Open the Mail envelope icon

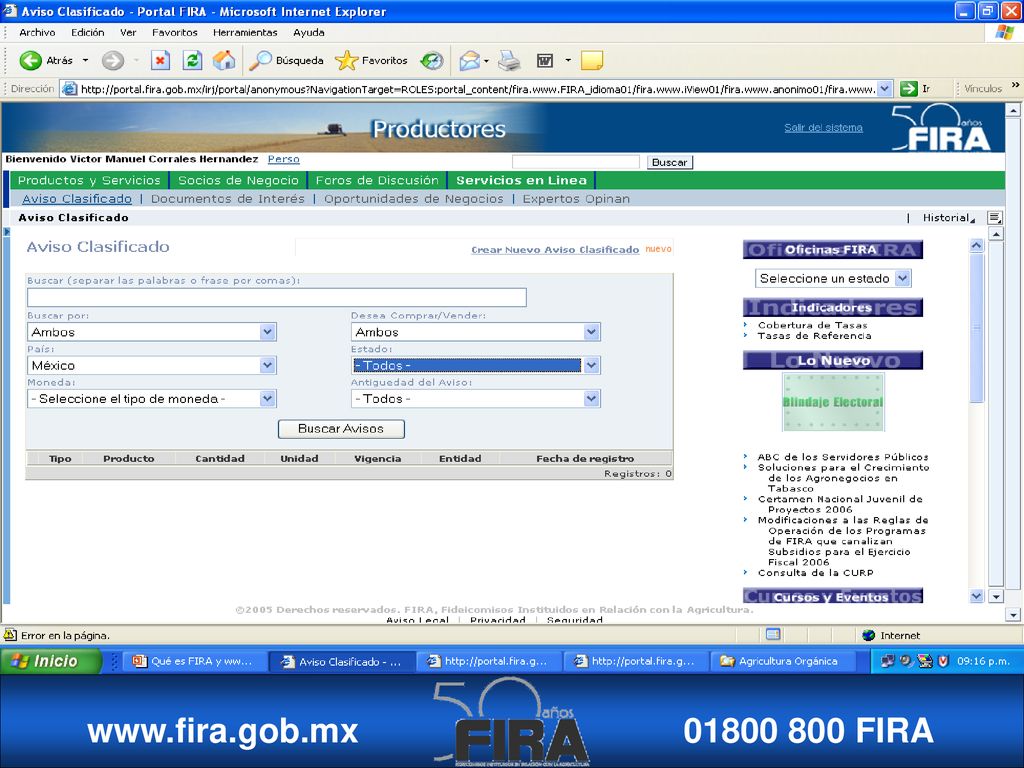click(469, 61)
